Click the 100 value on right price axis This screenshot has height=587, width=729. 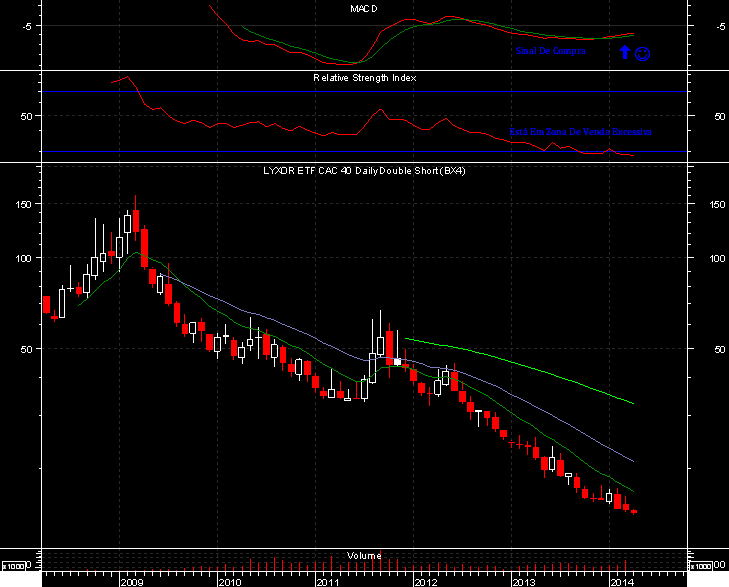point(717,258)
